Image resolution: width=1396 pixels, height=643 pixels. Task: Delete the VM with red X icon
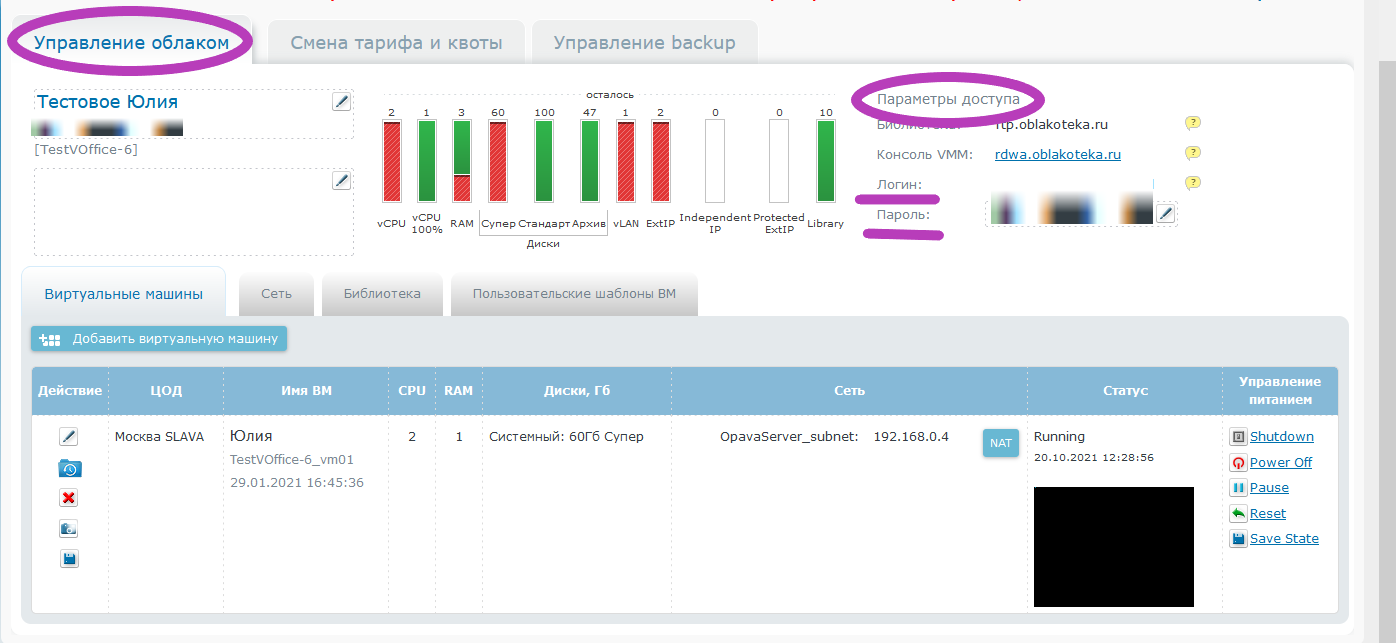[x=68, y=498]
